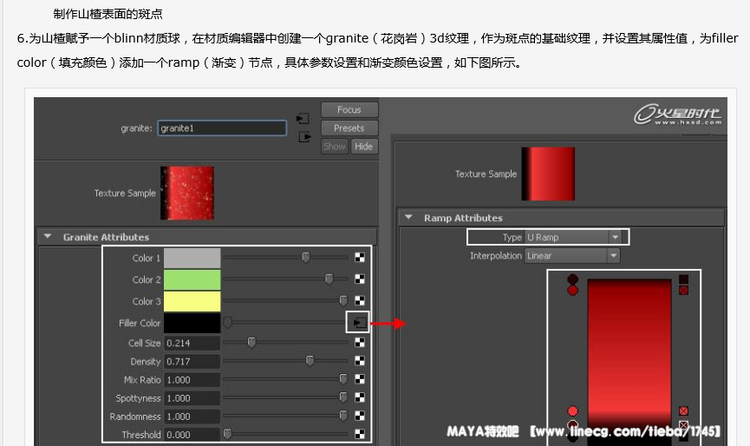This screenshot has height=446, width=750.
Task: Click the Hide button
Action: (x=363, y=146)
